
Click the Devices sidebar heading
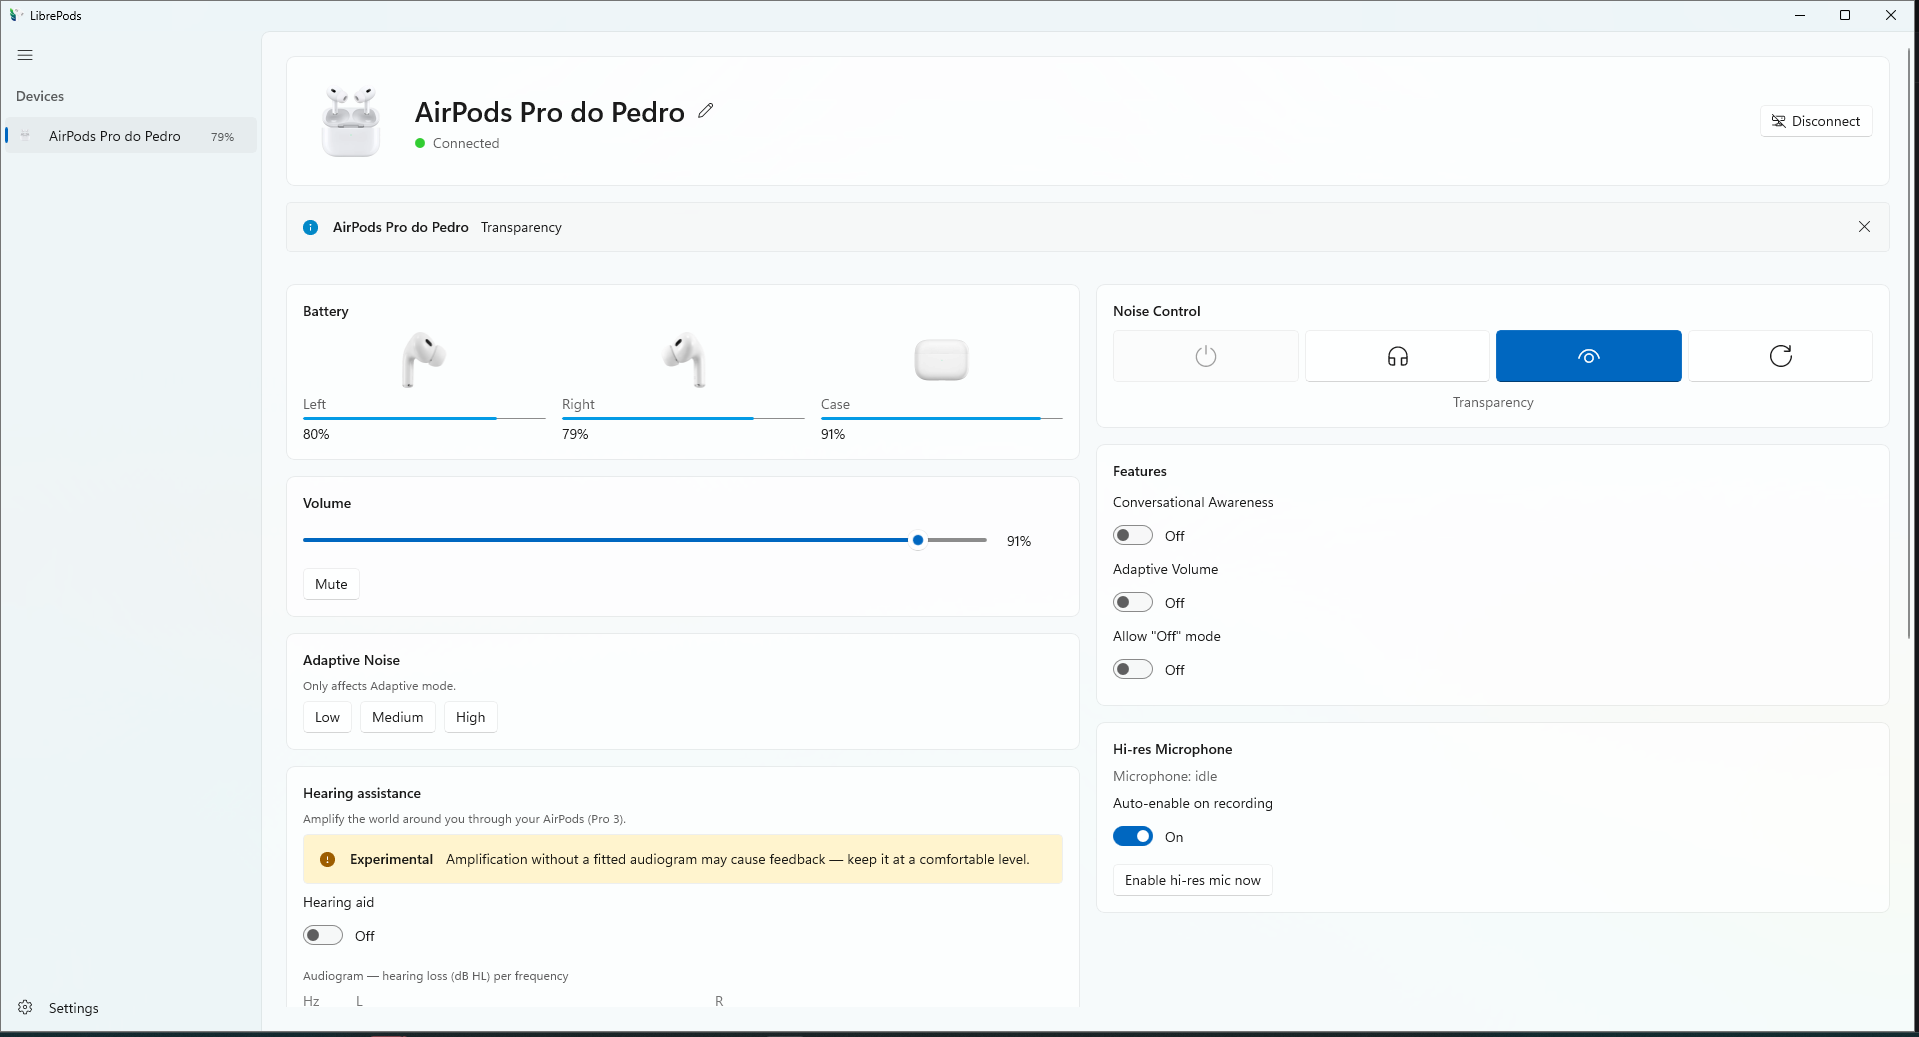[x=40, y=96]
